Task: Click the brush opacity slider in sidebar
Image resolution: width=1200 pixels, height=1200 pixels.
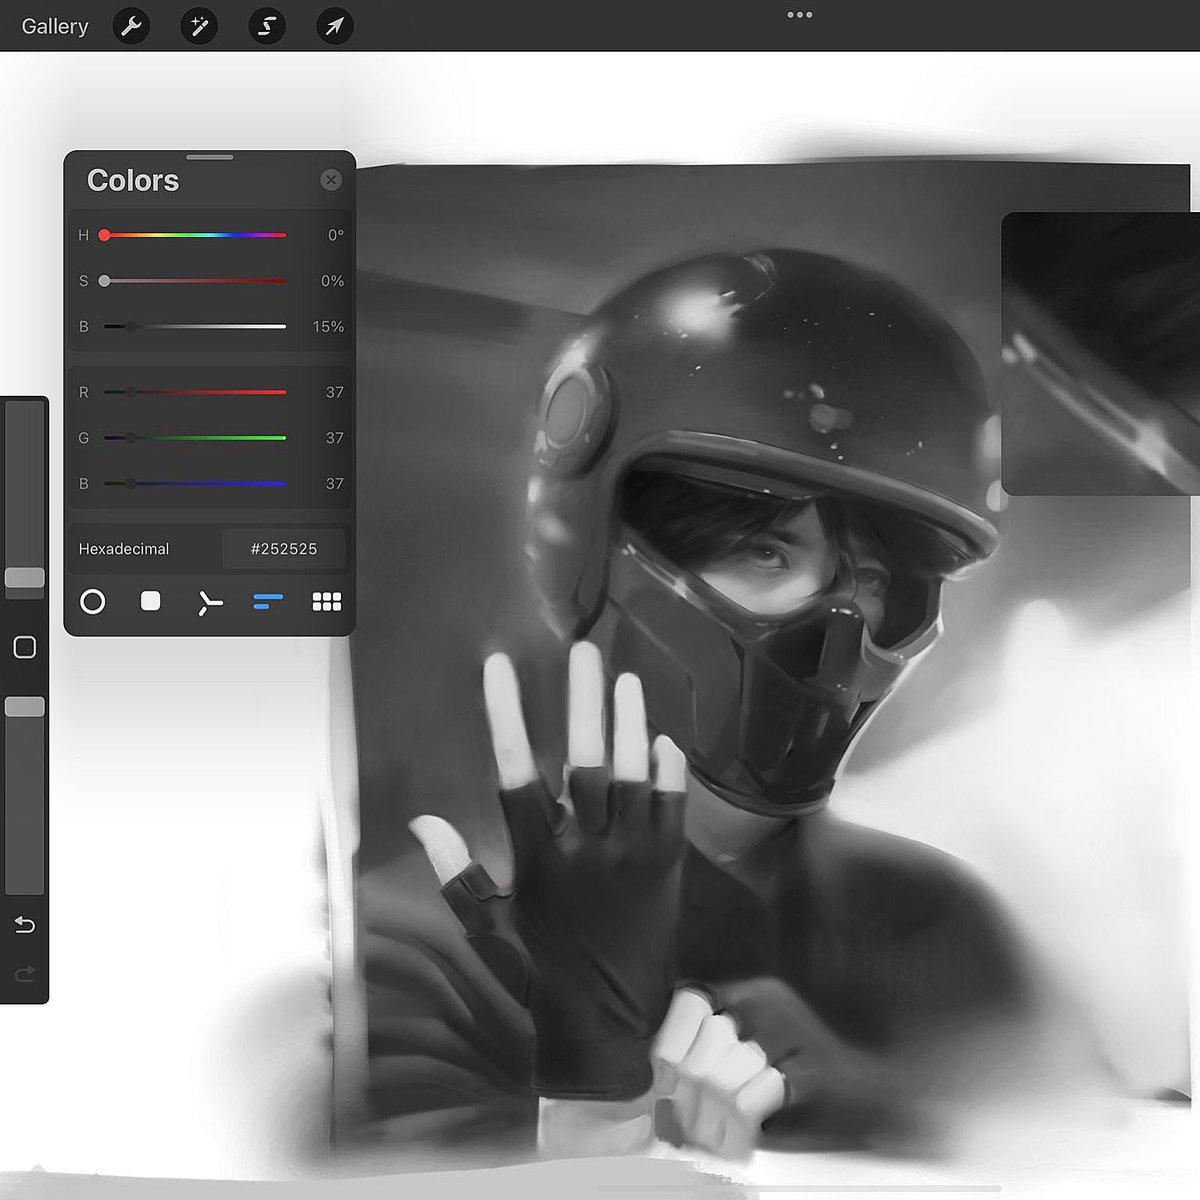Action: coord(25,795)
